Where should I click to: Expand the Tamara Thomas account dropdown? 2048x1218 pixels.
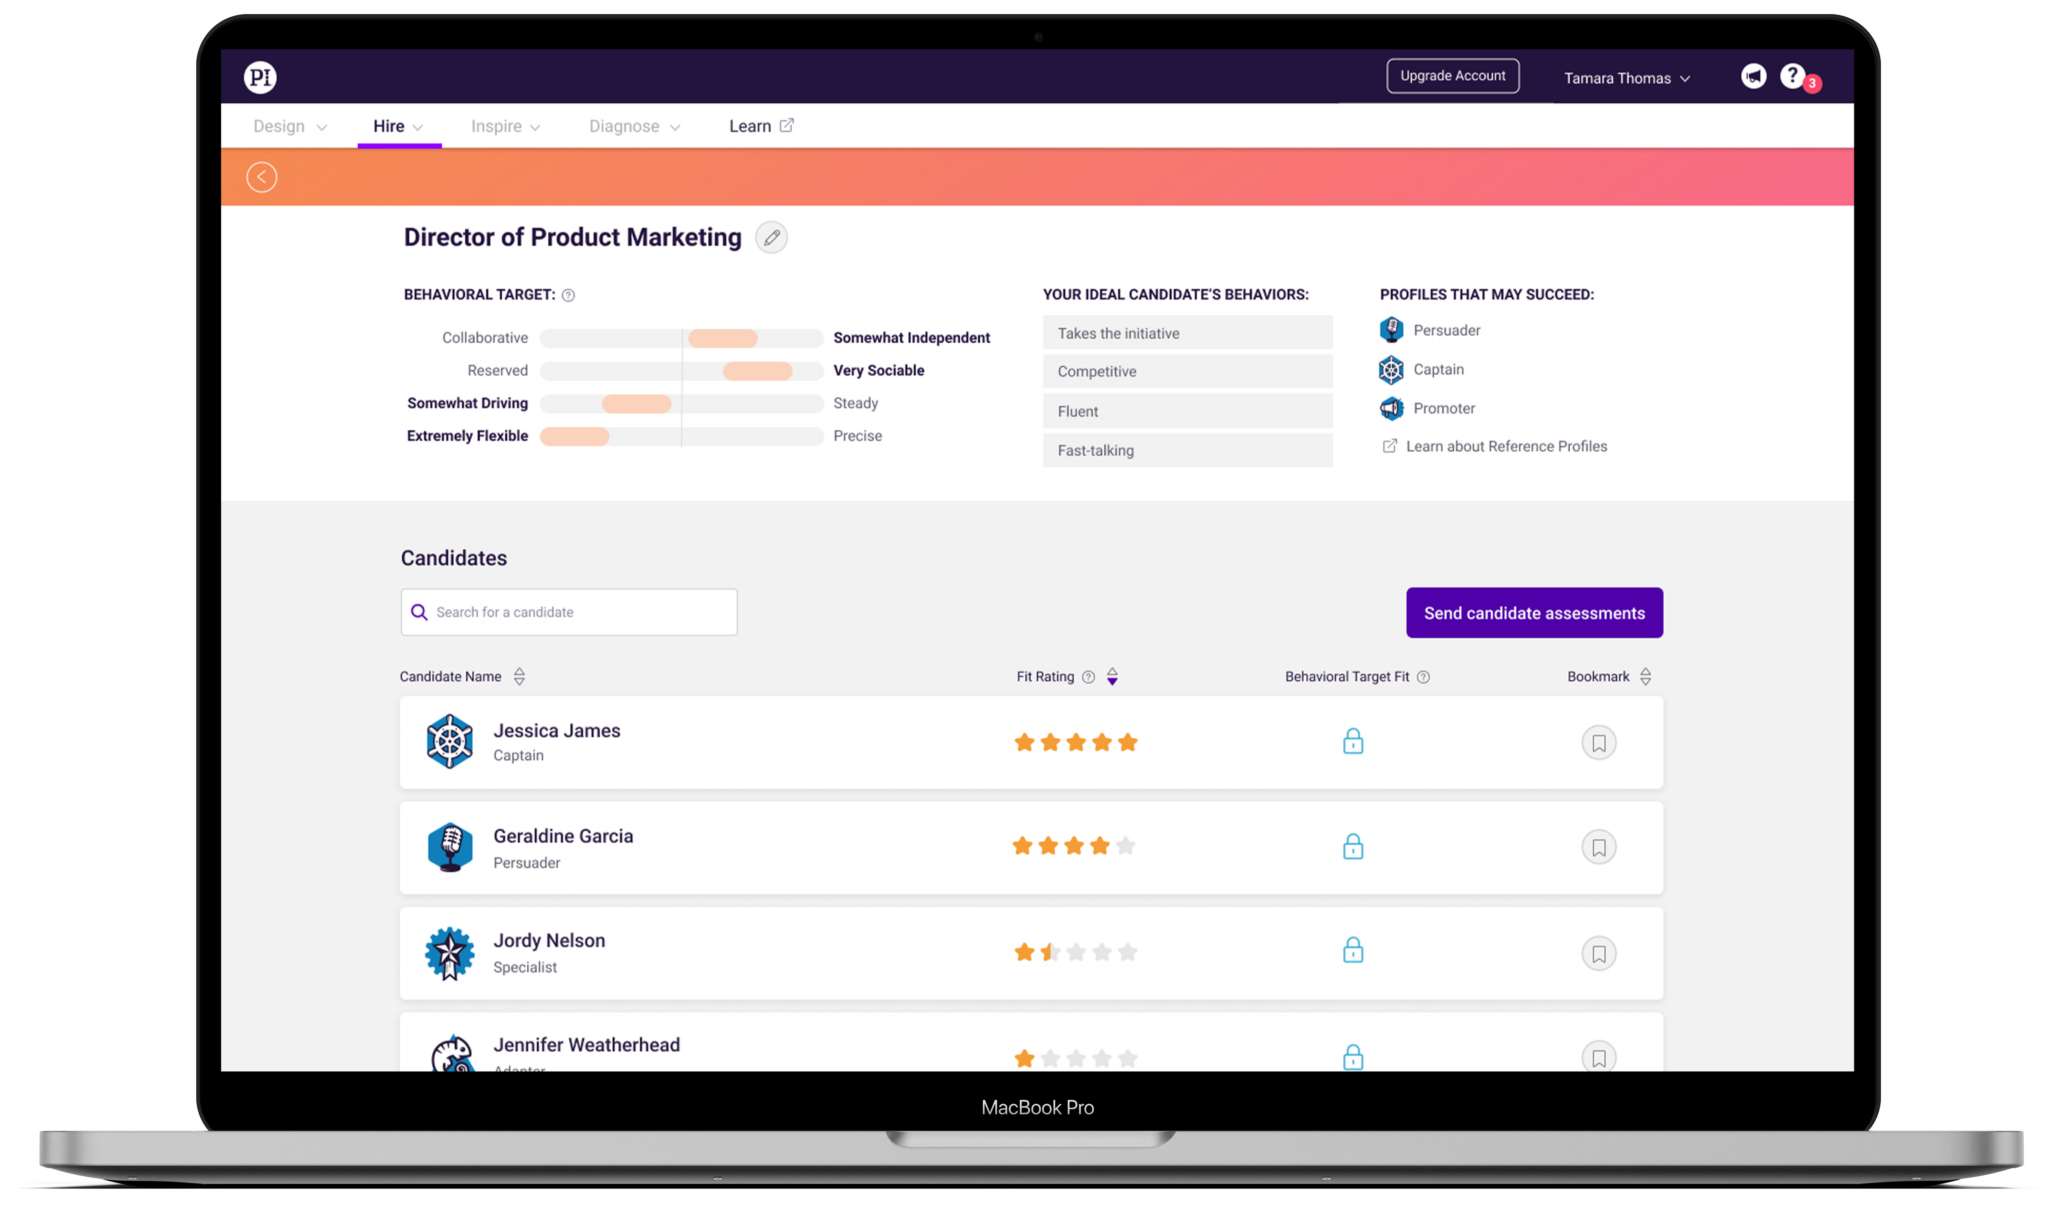1626,78
